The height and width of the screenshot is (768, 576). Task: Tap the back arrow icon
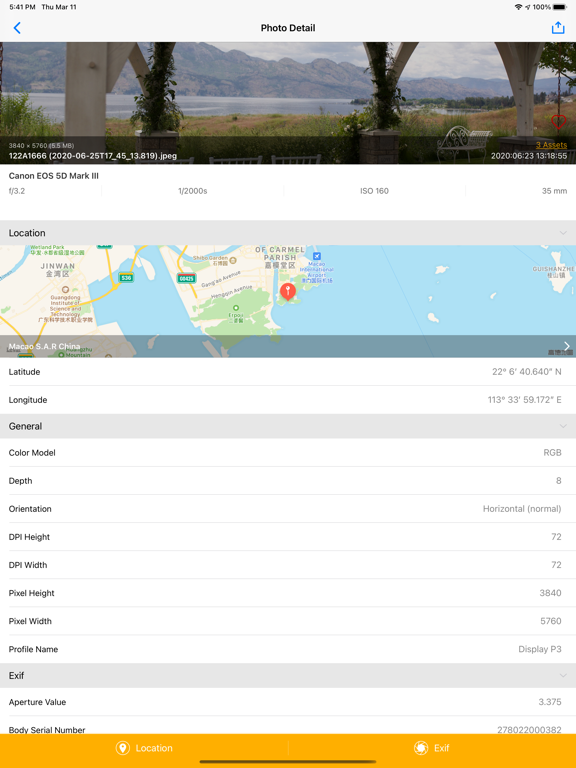point(17,28)
